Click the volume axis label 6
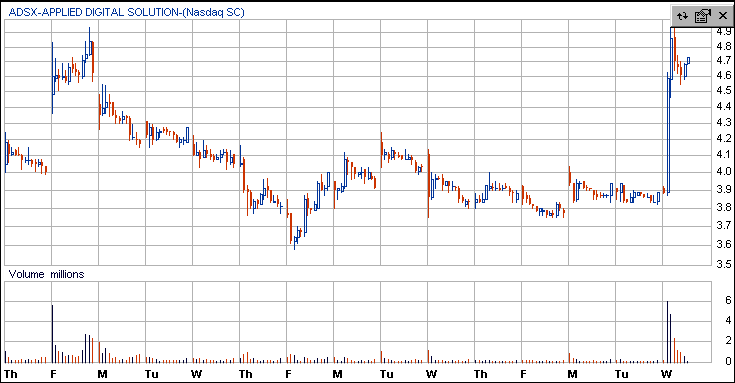 click(728, 300)
